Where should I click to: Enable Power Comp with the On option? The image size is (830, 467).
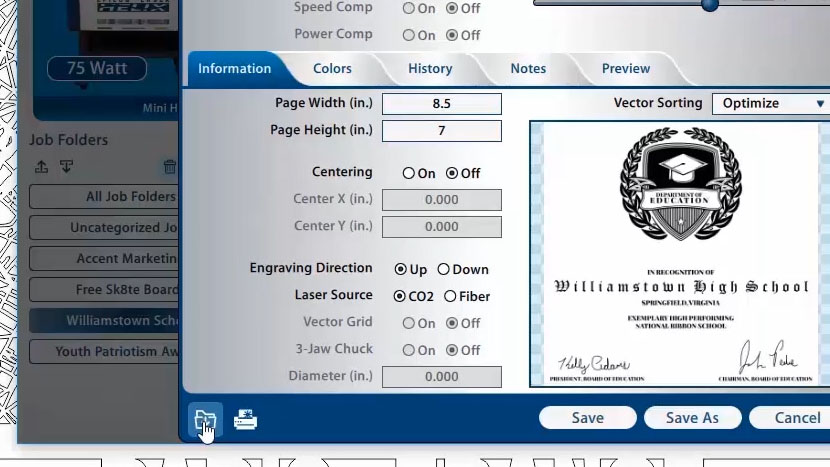[409, 35]
